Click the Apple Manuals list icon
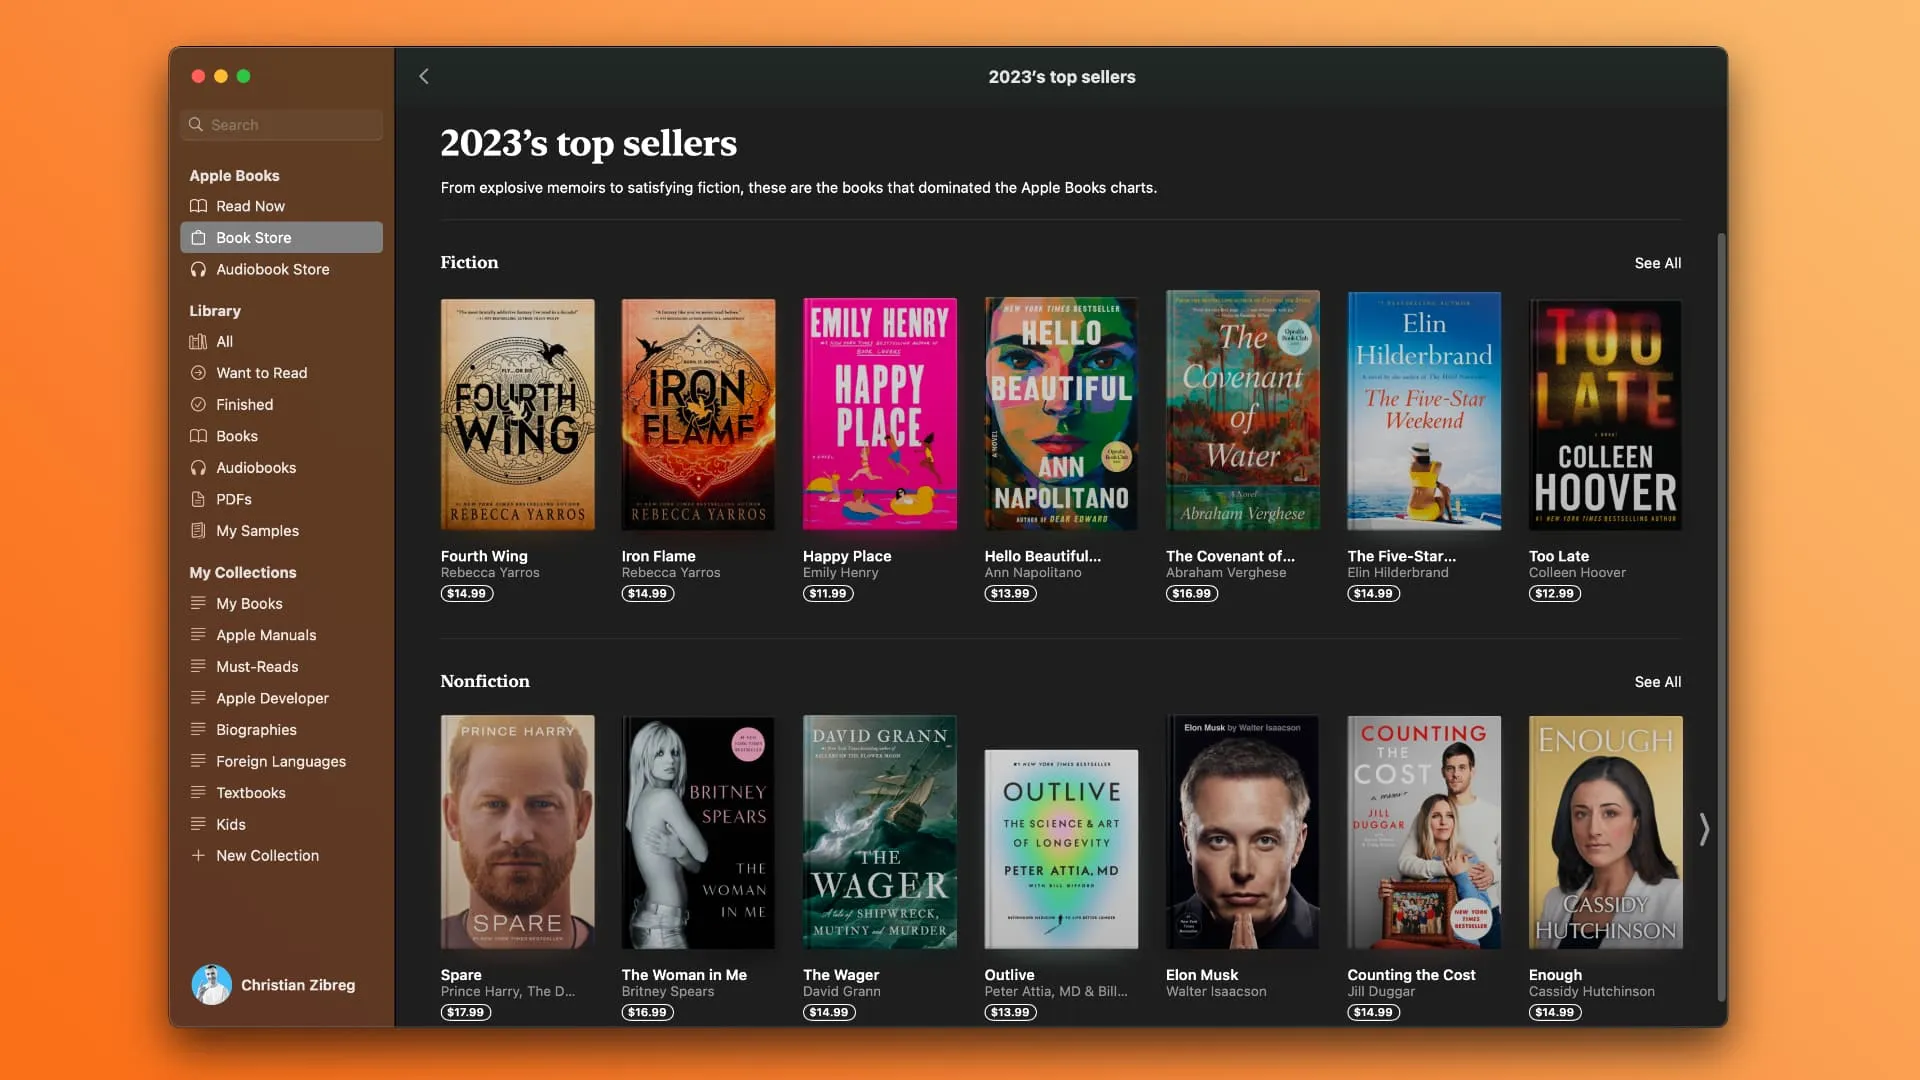 (198, 635)
